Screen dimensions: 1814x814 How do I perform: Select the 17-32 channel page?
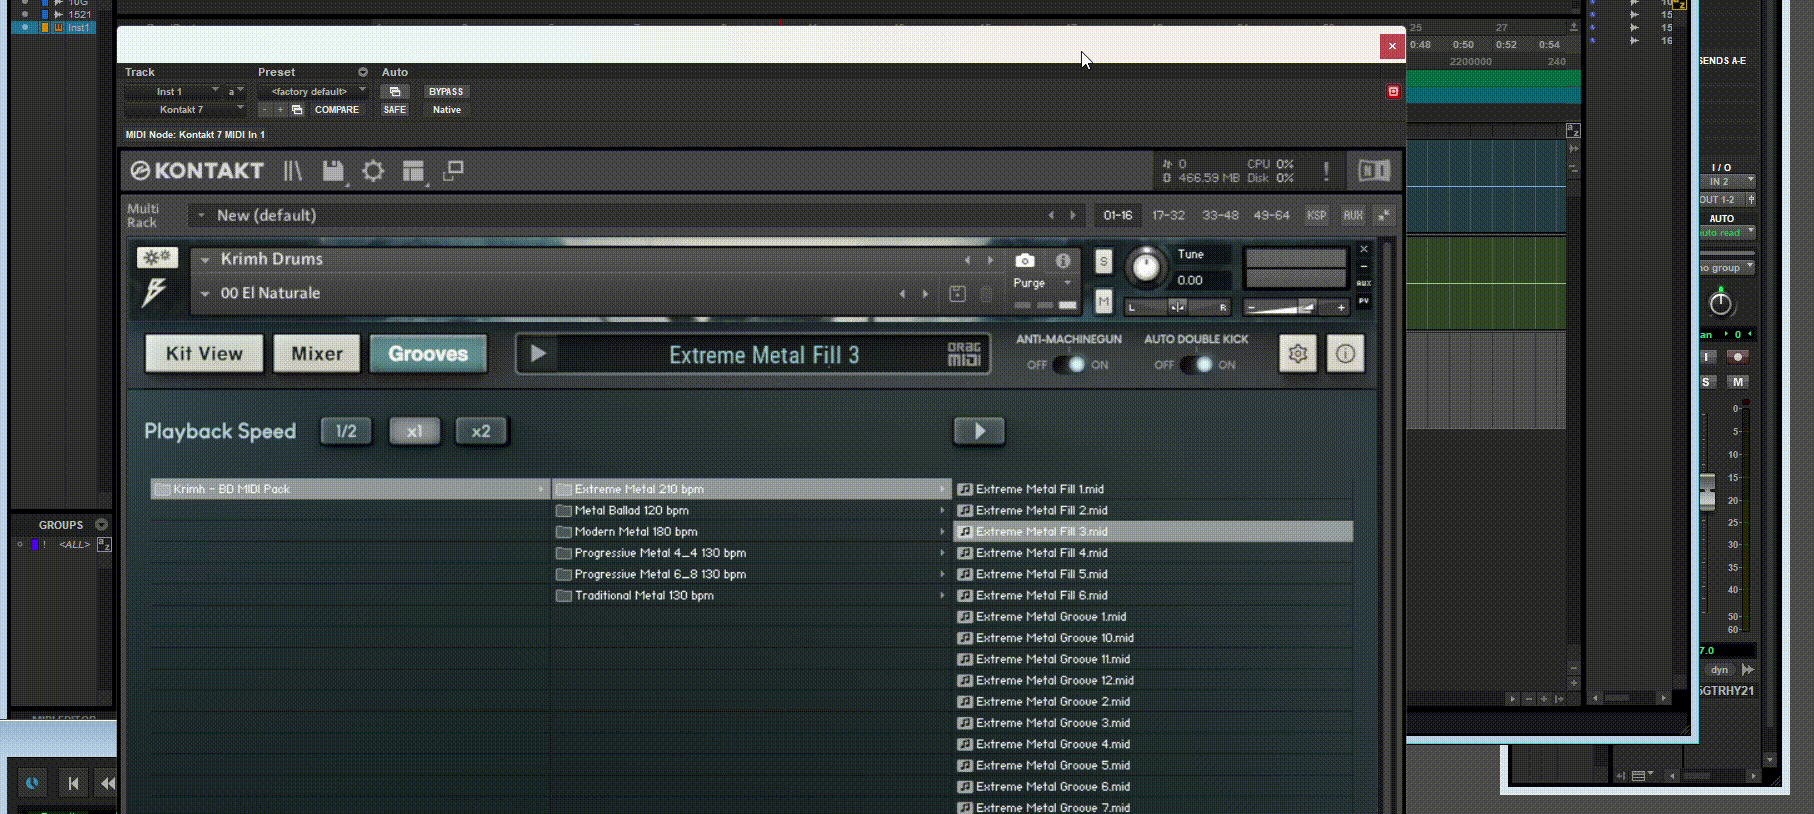(1168, 215)
